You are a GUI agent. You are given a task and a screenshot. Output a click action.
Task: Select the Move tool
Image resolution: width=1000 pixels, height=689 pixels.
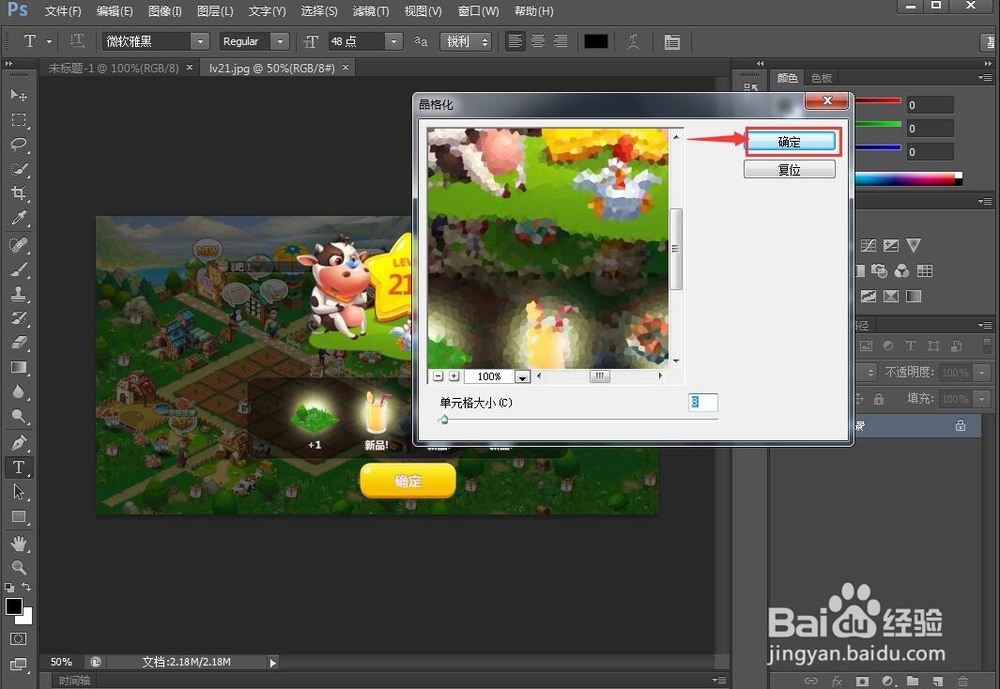(x=18, y=95)
